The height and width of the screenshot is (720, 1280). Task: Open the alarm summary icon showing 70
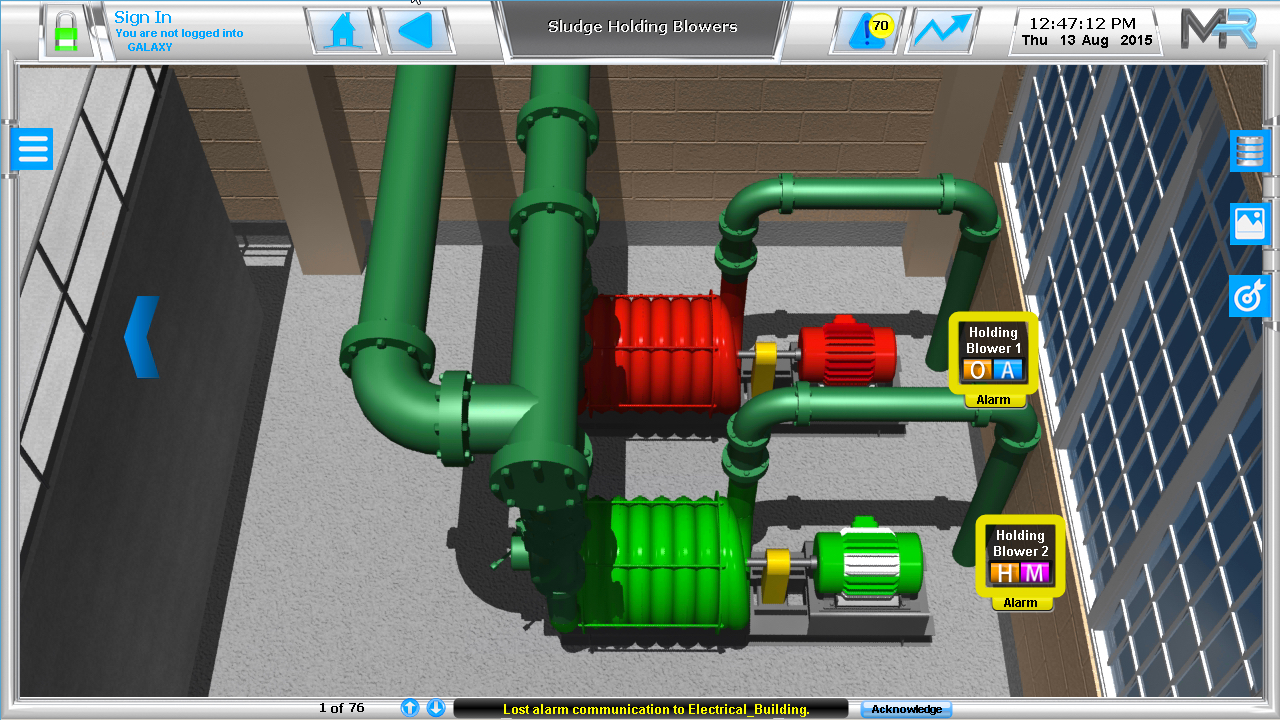click(x=864, y=30)
